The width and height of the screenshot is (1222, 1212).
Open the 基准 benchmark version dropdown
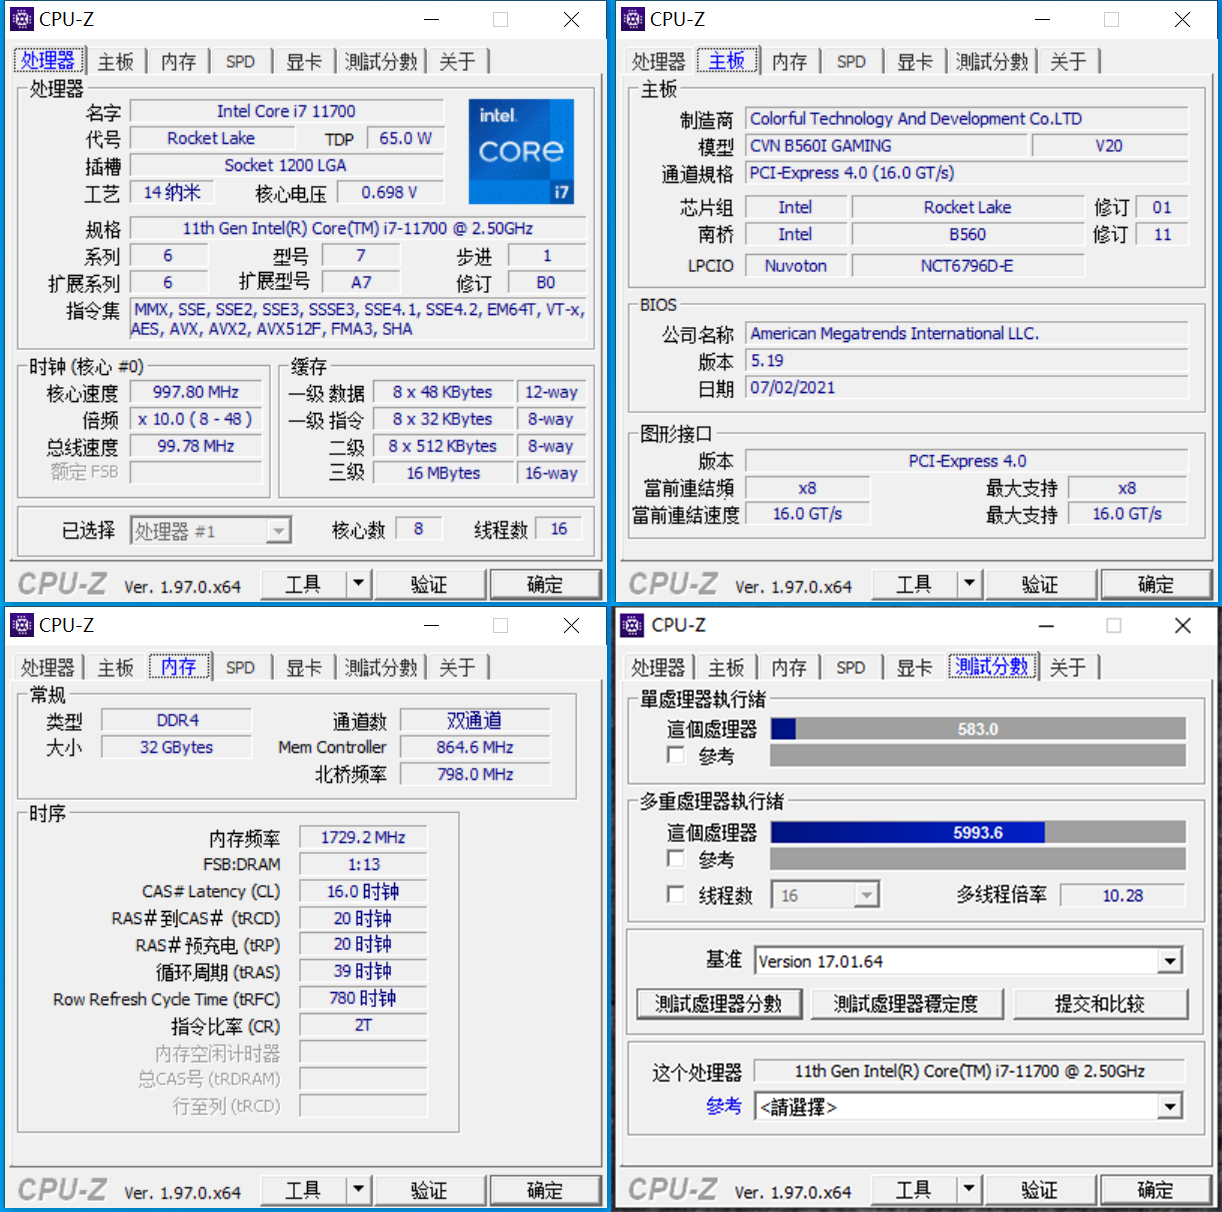point(1169,960)
